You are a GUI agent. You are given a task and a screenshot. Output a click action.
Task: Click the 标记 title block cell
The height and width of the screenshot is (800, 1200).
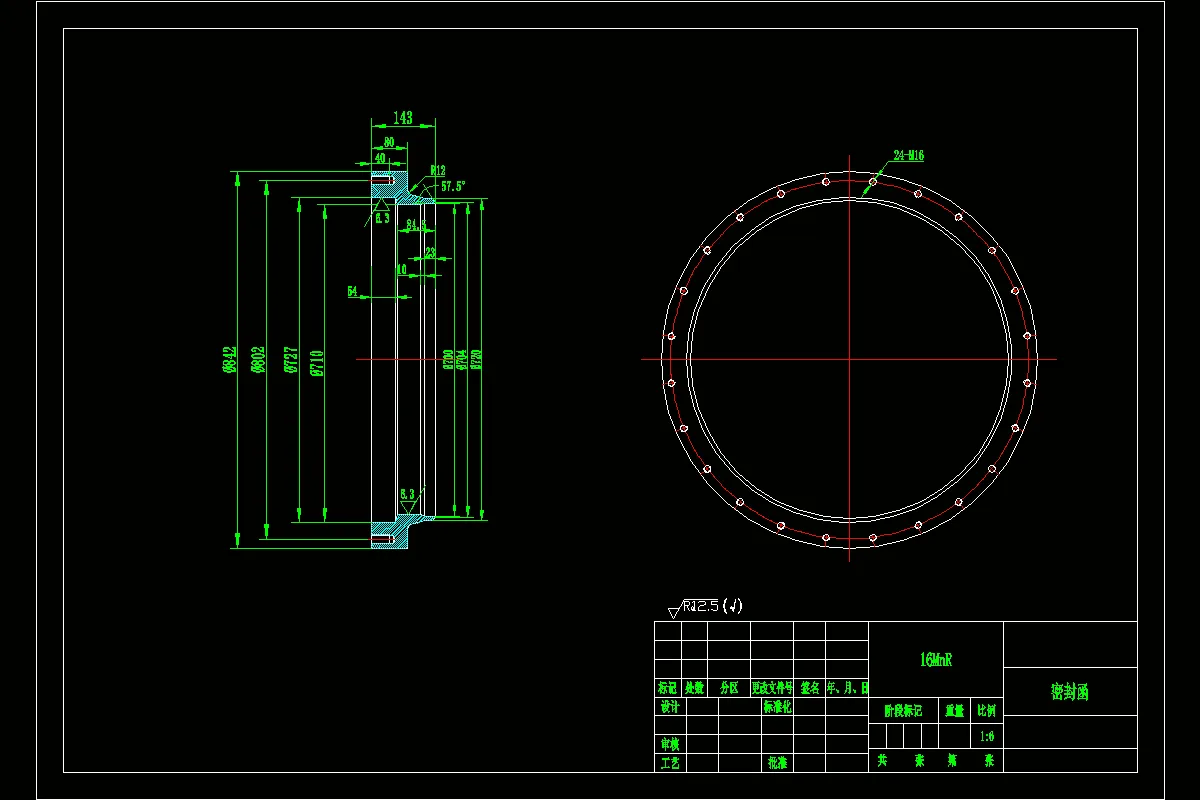(x=668, y=688)
